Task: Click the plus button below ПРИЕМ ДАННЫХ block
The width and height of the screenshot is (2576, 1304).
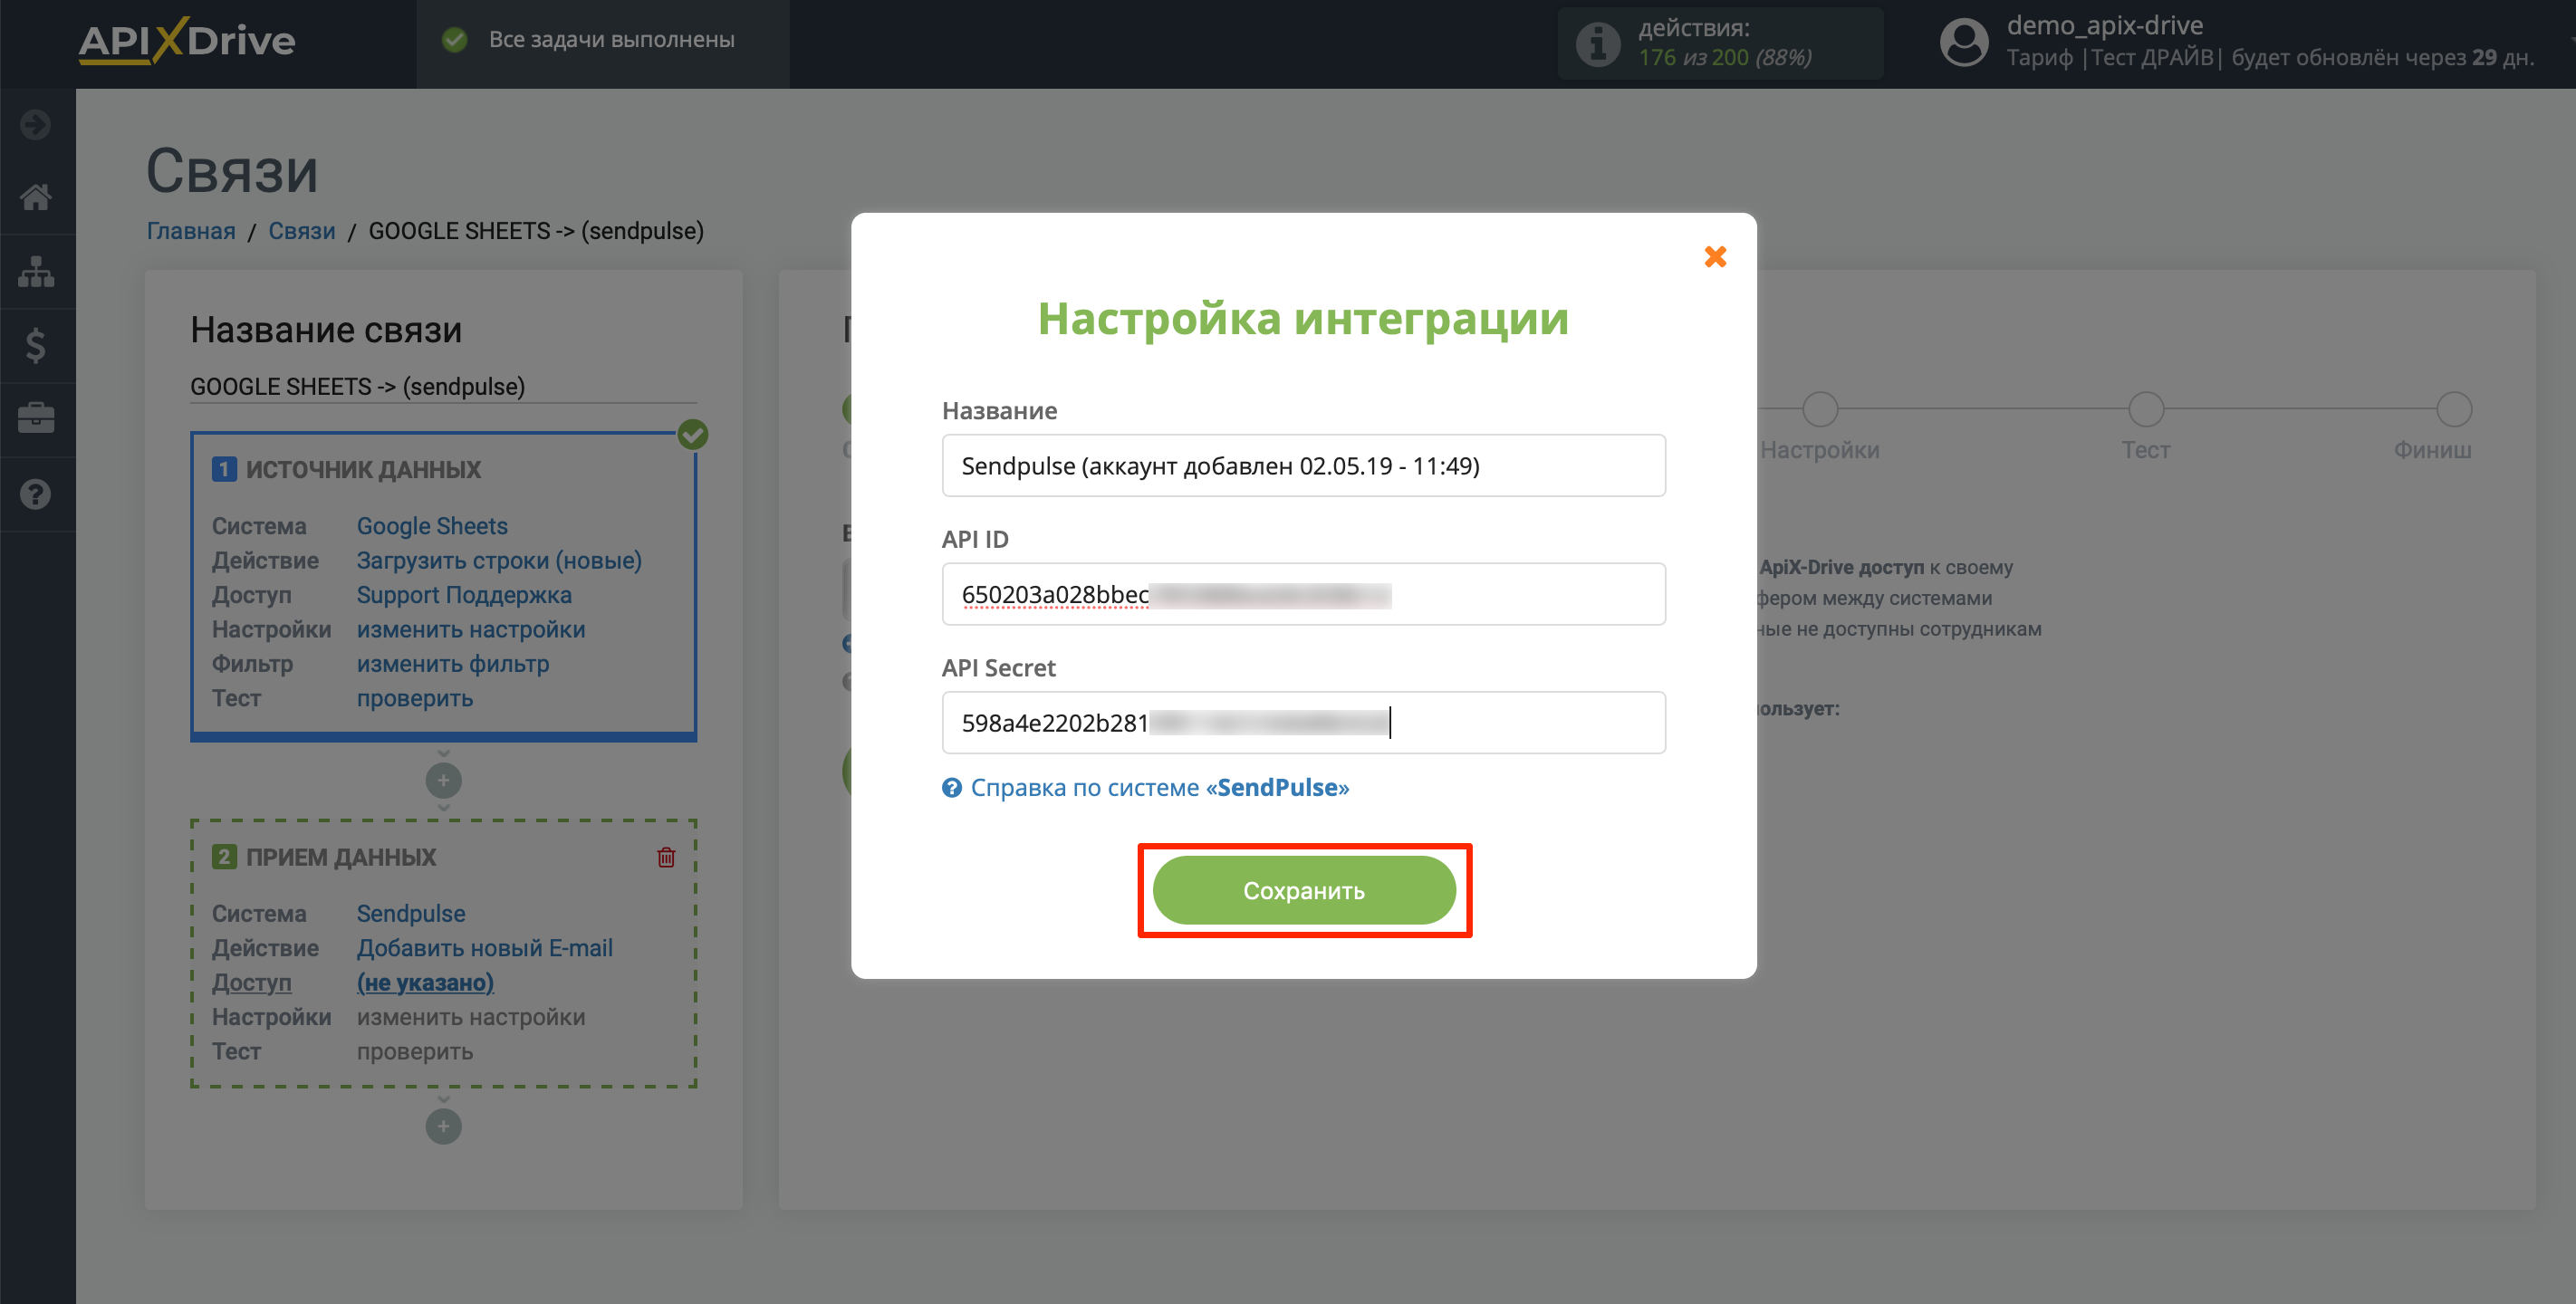Action: 443,1126
